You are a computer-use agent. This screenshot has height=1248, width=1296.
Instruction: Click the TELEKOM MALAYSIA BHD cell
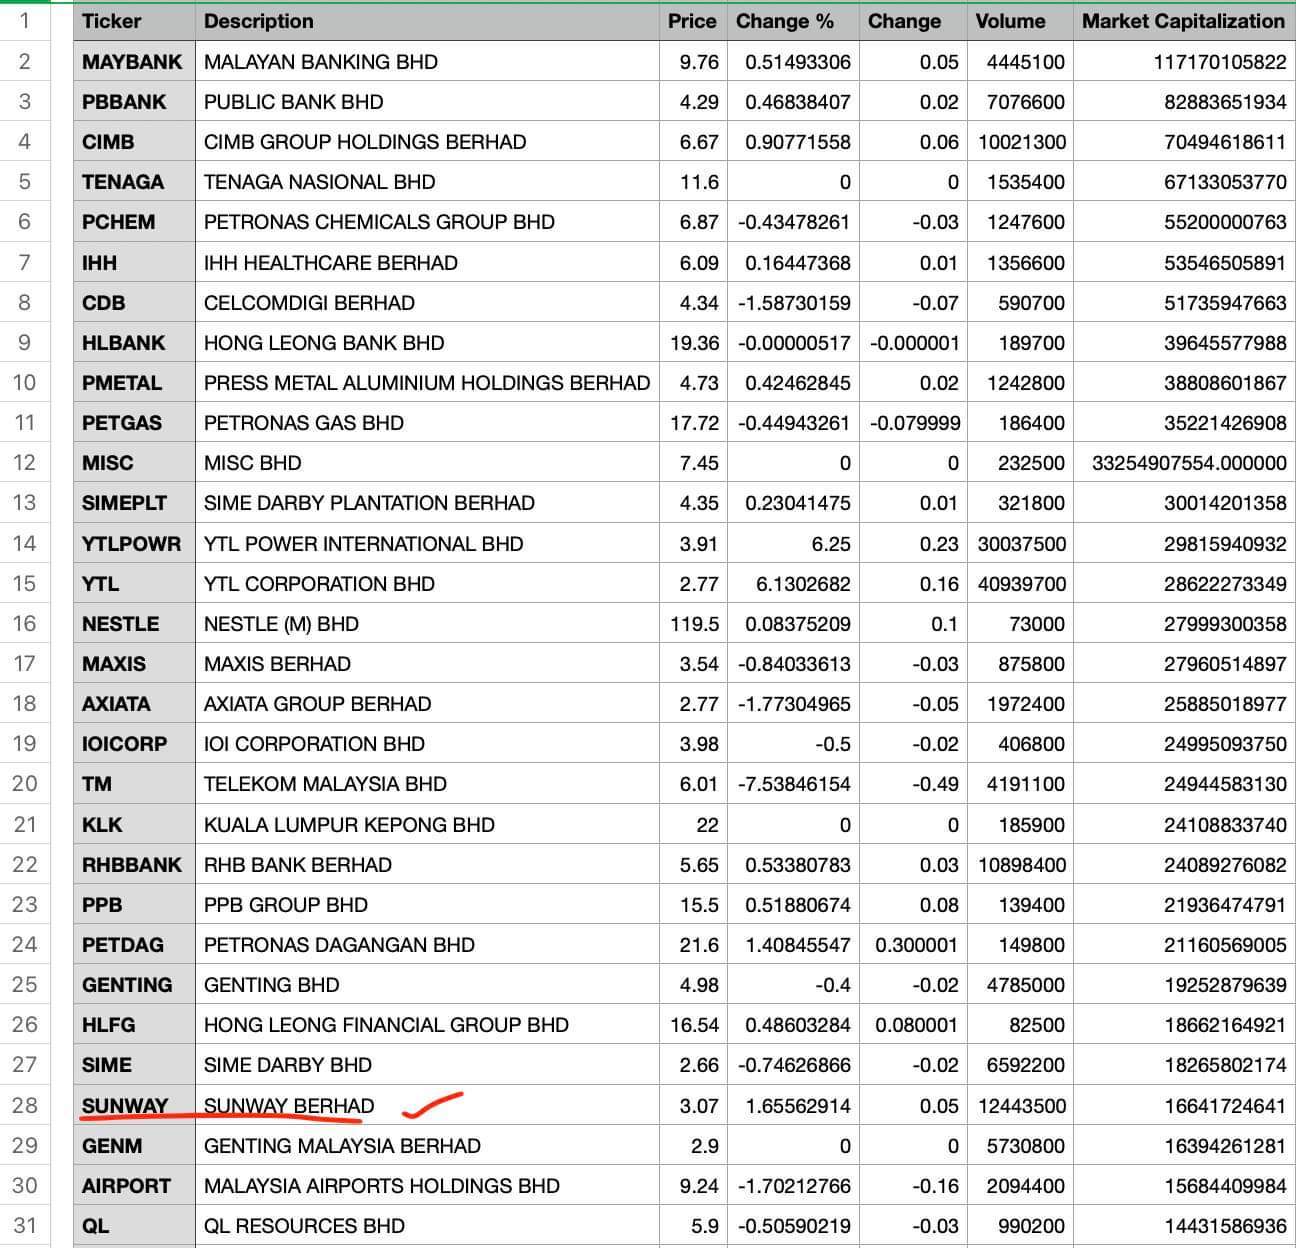coord(427,784)
